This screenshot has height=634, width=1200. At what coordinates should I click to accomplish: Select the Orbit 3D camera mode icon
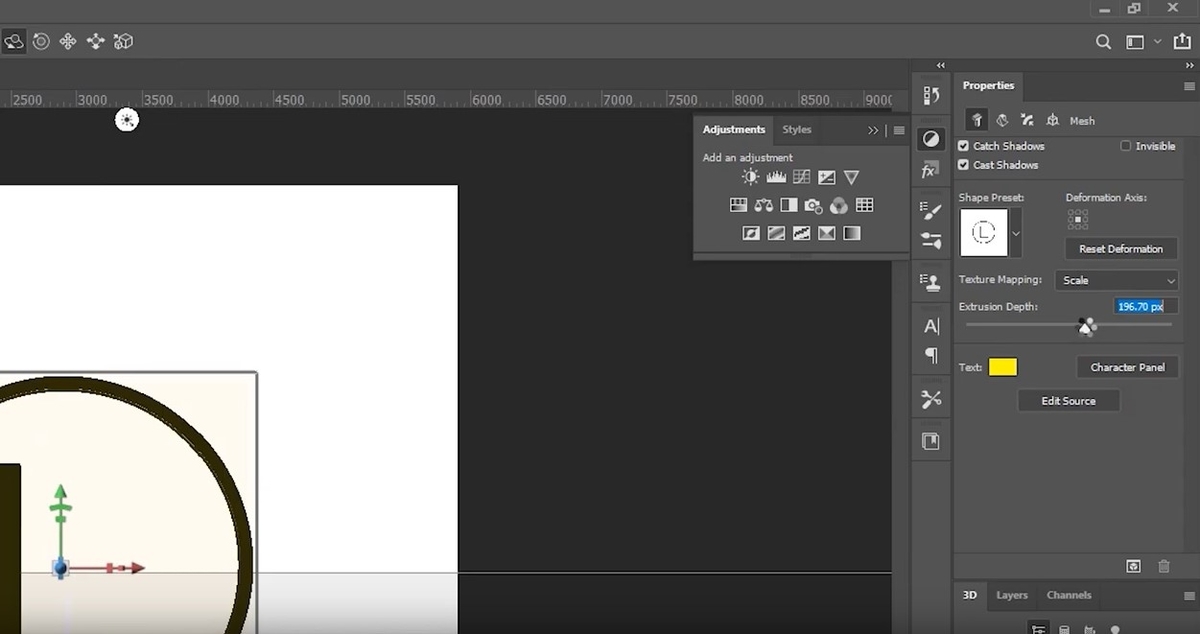[14, 42]
